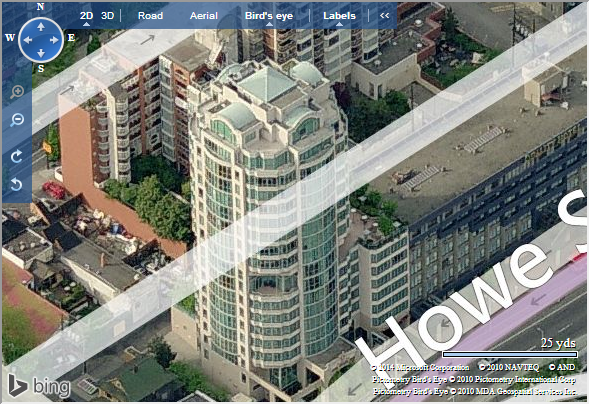Zoom in using the magnifier plus icon

17,92
